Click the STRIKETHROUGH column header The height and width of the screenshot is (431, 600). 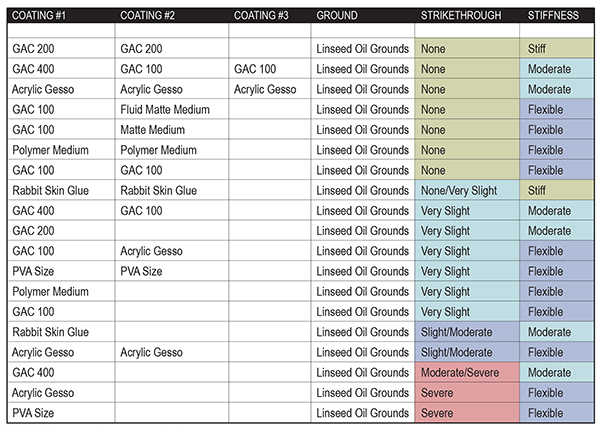click(461, 15)
